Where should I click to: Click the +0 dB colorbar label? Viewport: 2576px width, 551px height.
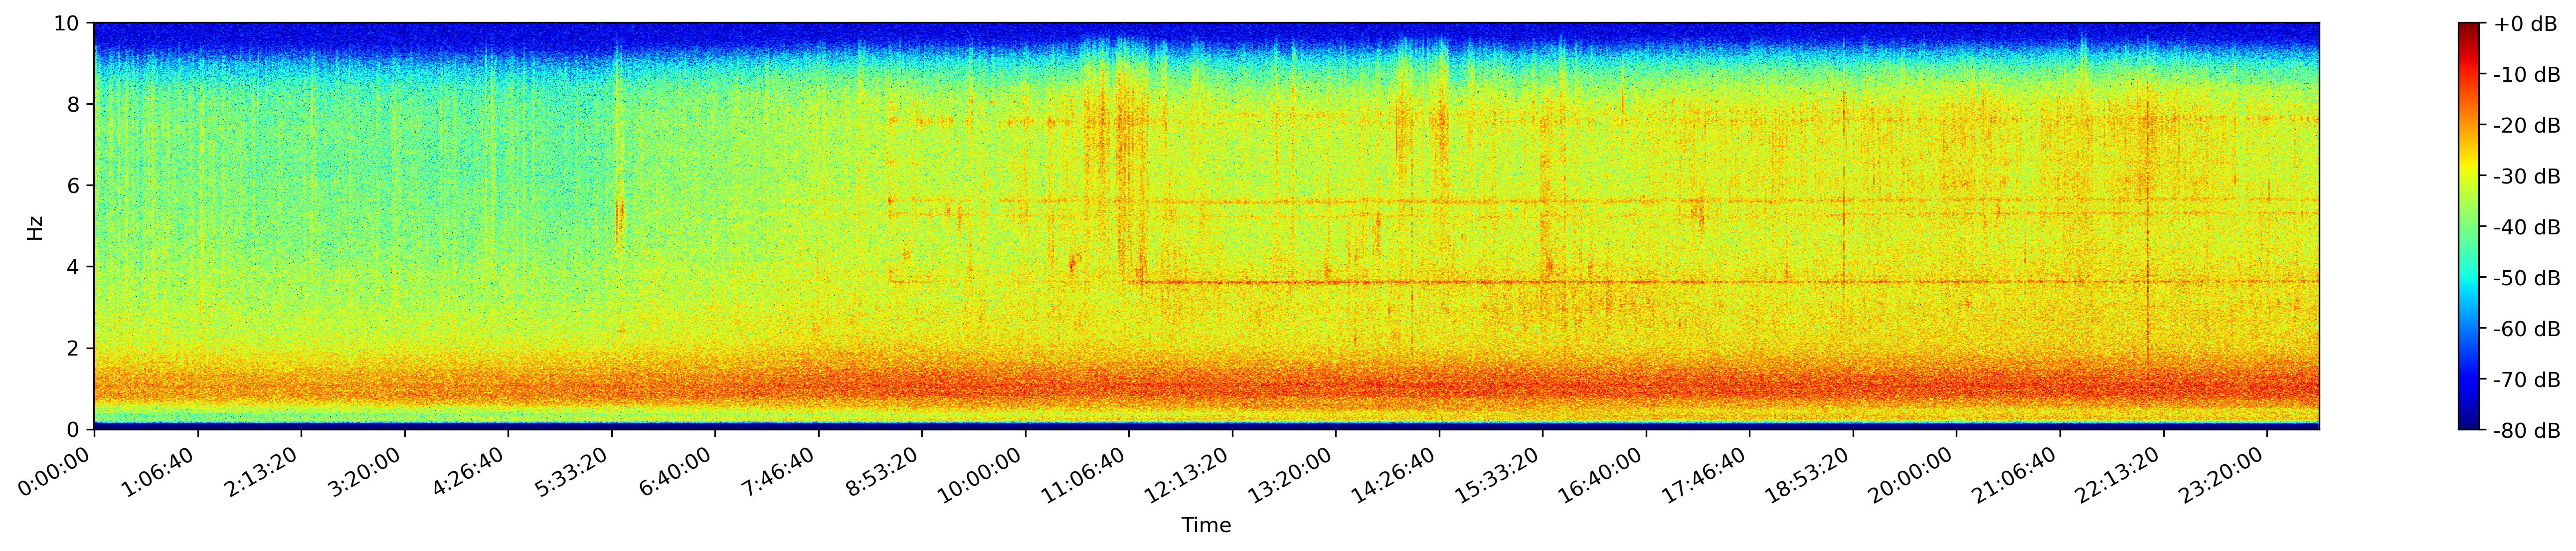pos(2525,24)
